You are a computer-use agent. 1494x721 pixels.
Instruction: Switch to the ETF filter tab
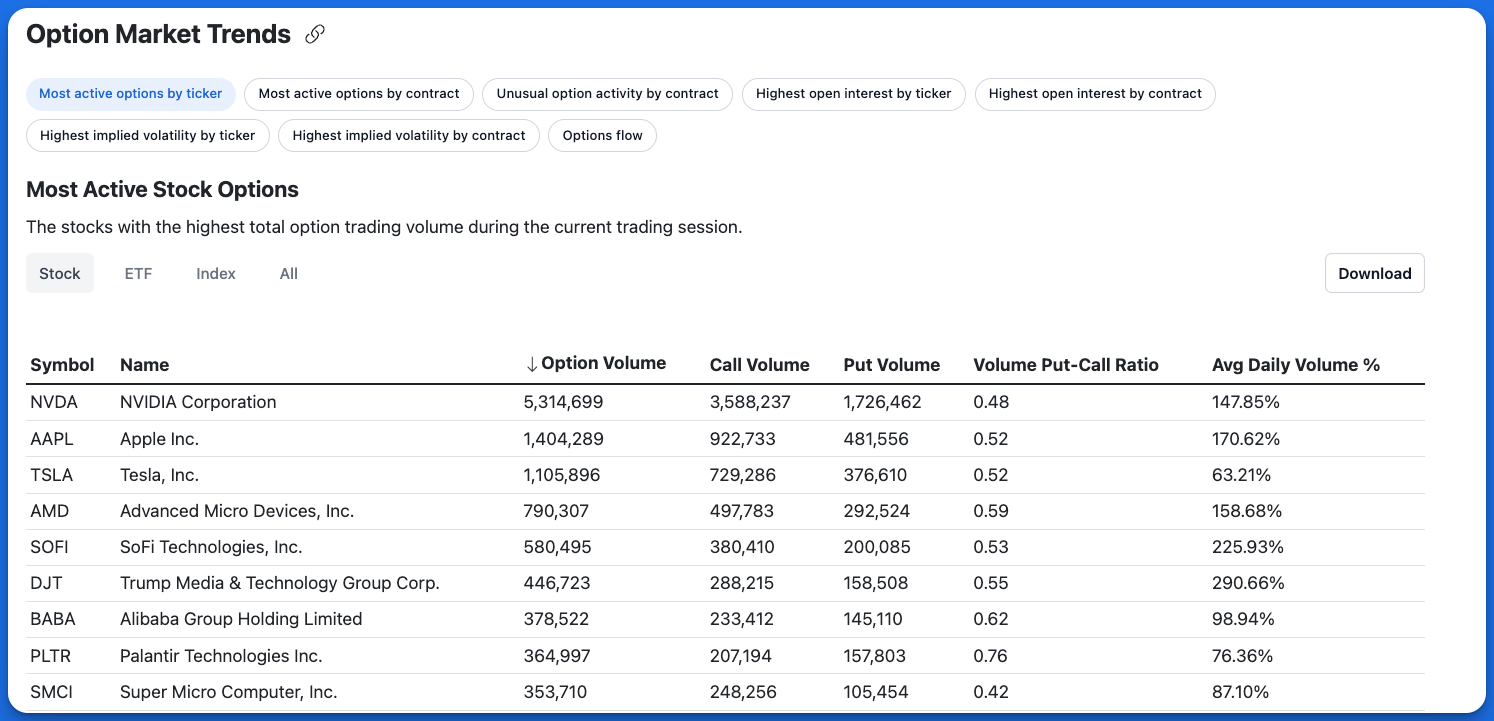(138, 274)
